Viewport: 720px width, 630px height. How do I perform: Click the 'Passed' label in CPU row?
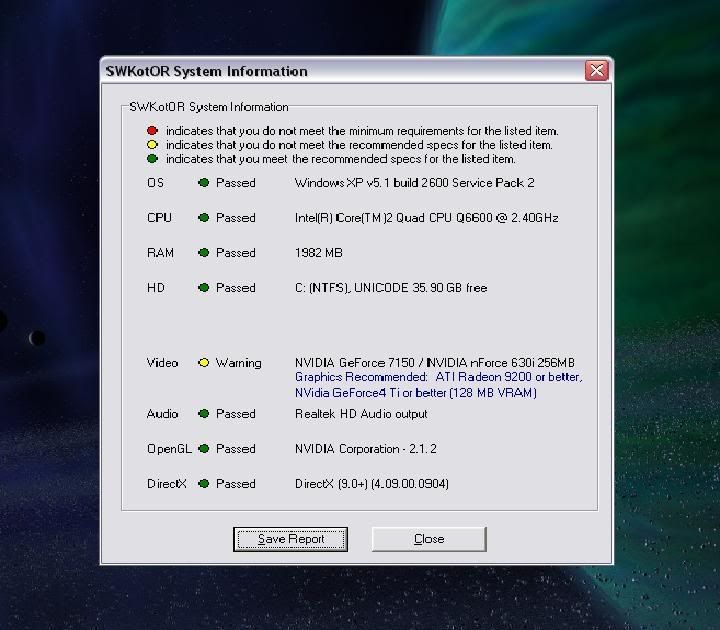(x=236, y=218)
